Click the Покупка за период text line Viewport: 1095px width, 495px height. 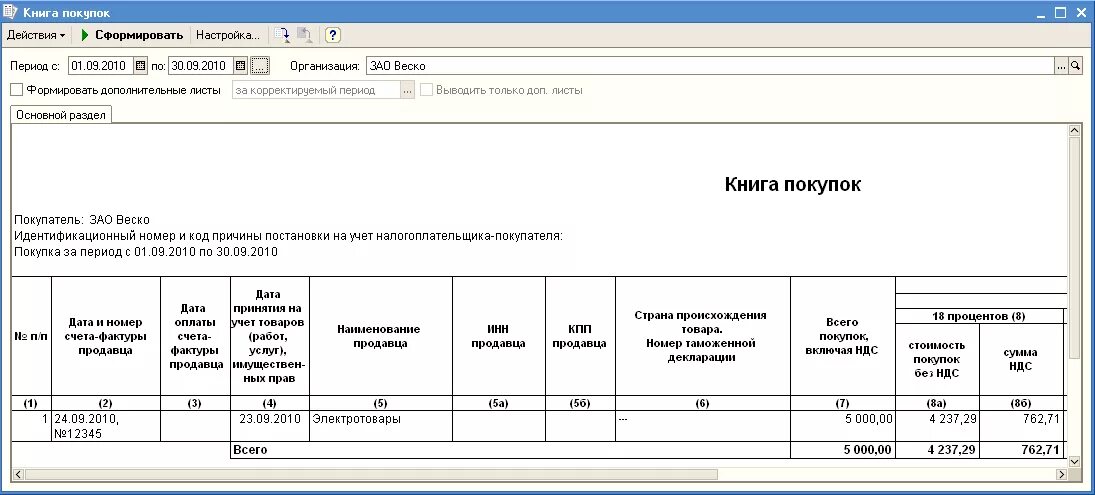click(x=145, y=252)
